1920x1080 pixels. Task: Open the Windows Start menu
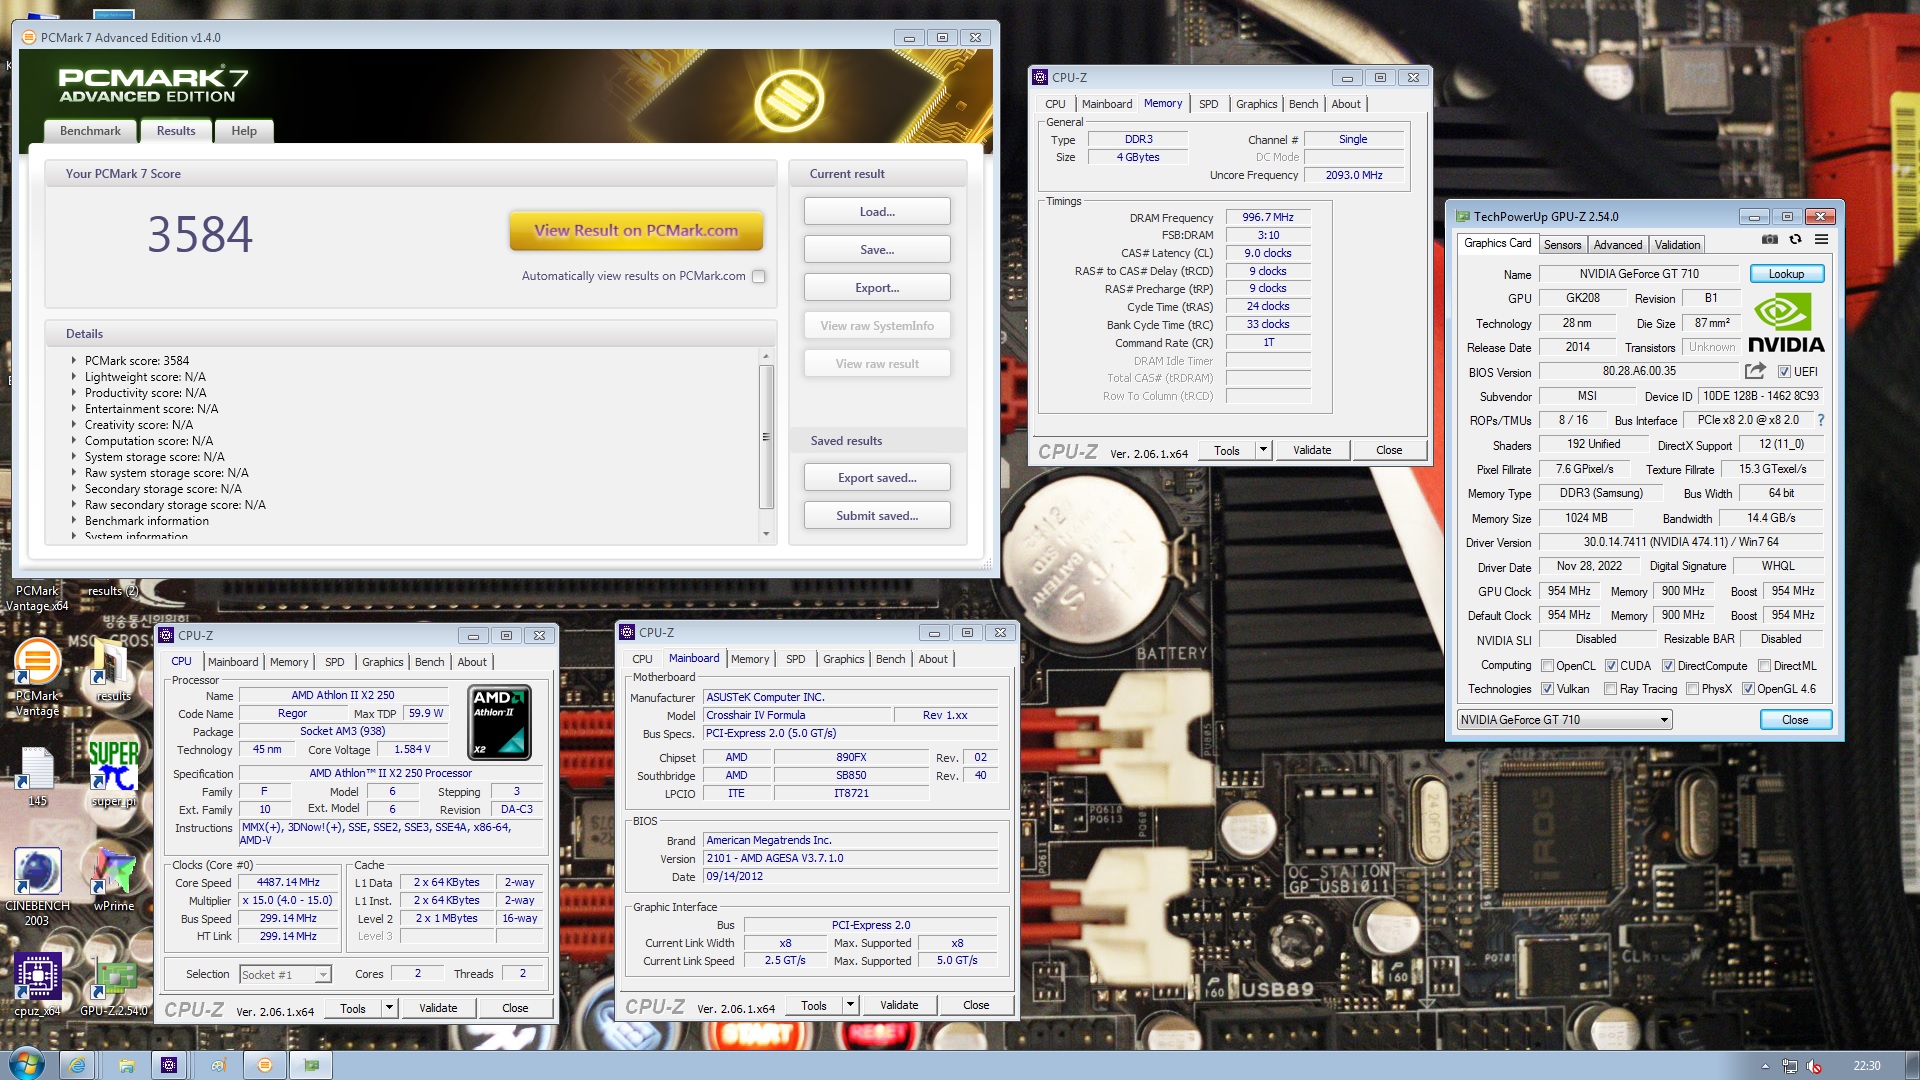[26, 1064]
